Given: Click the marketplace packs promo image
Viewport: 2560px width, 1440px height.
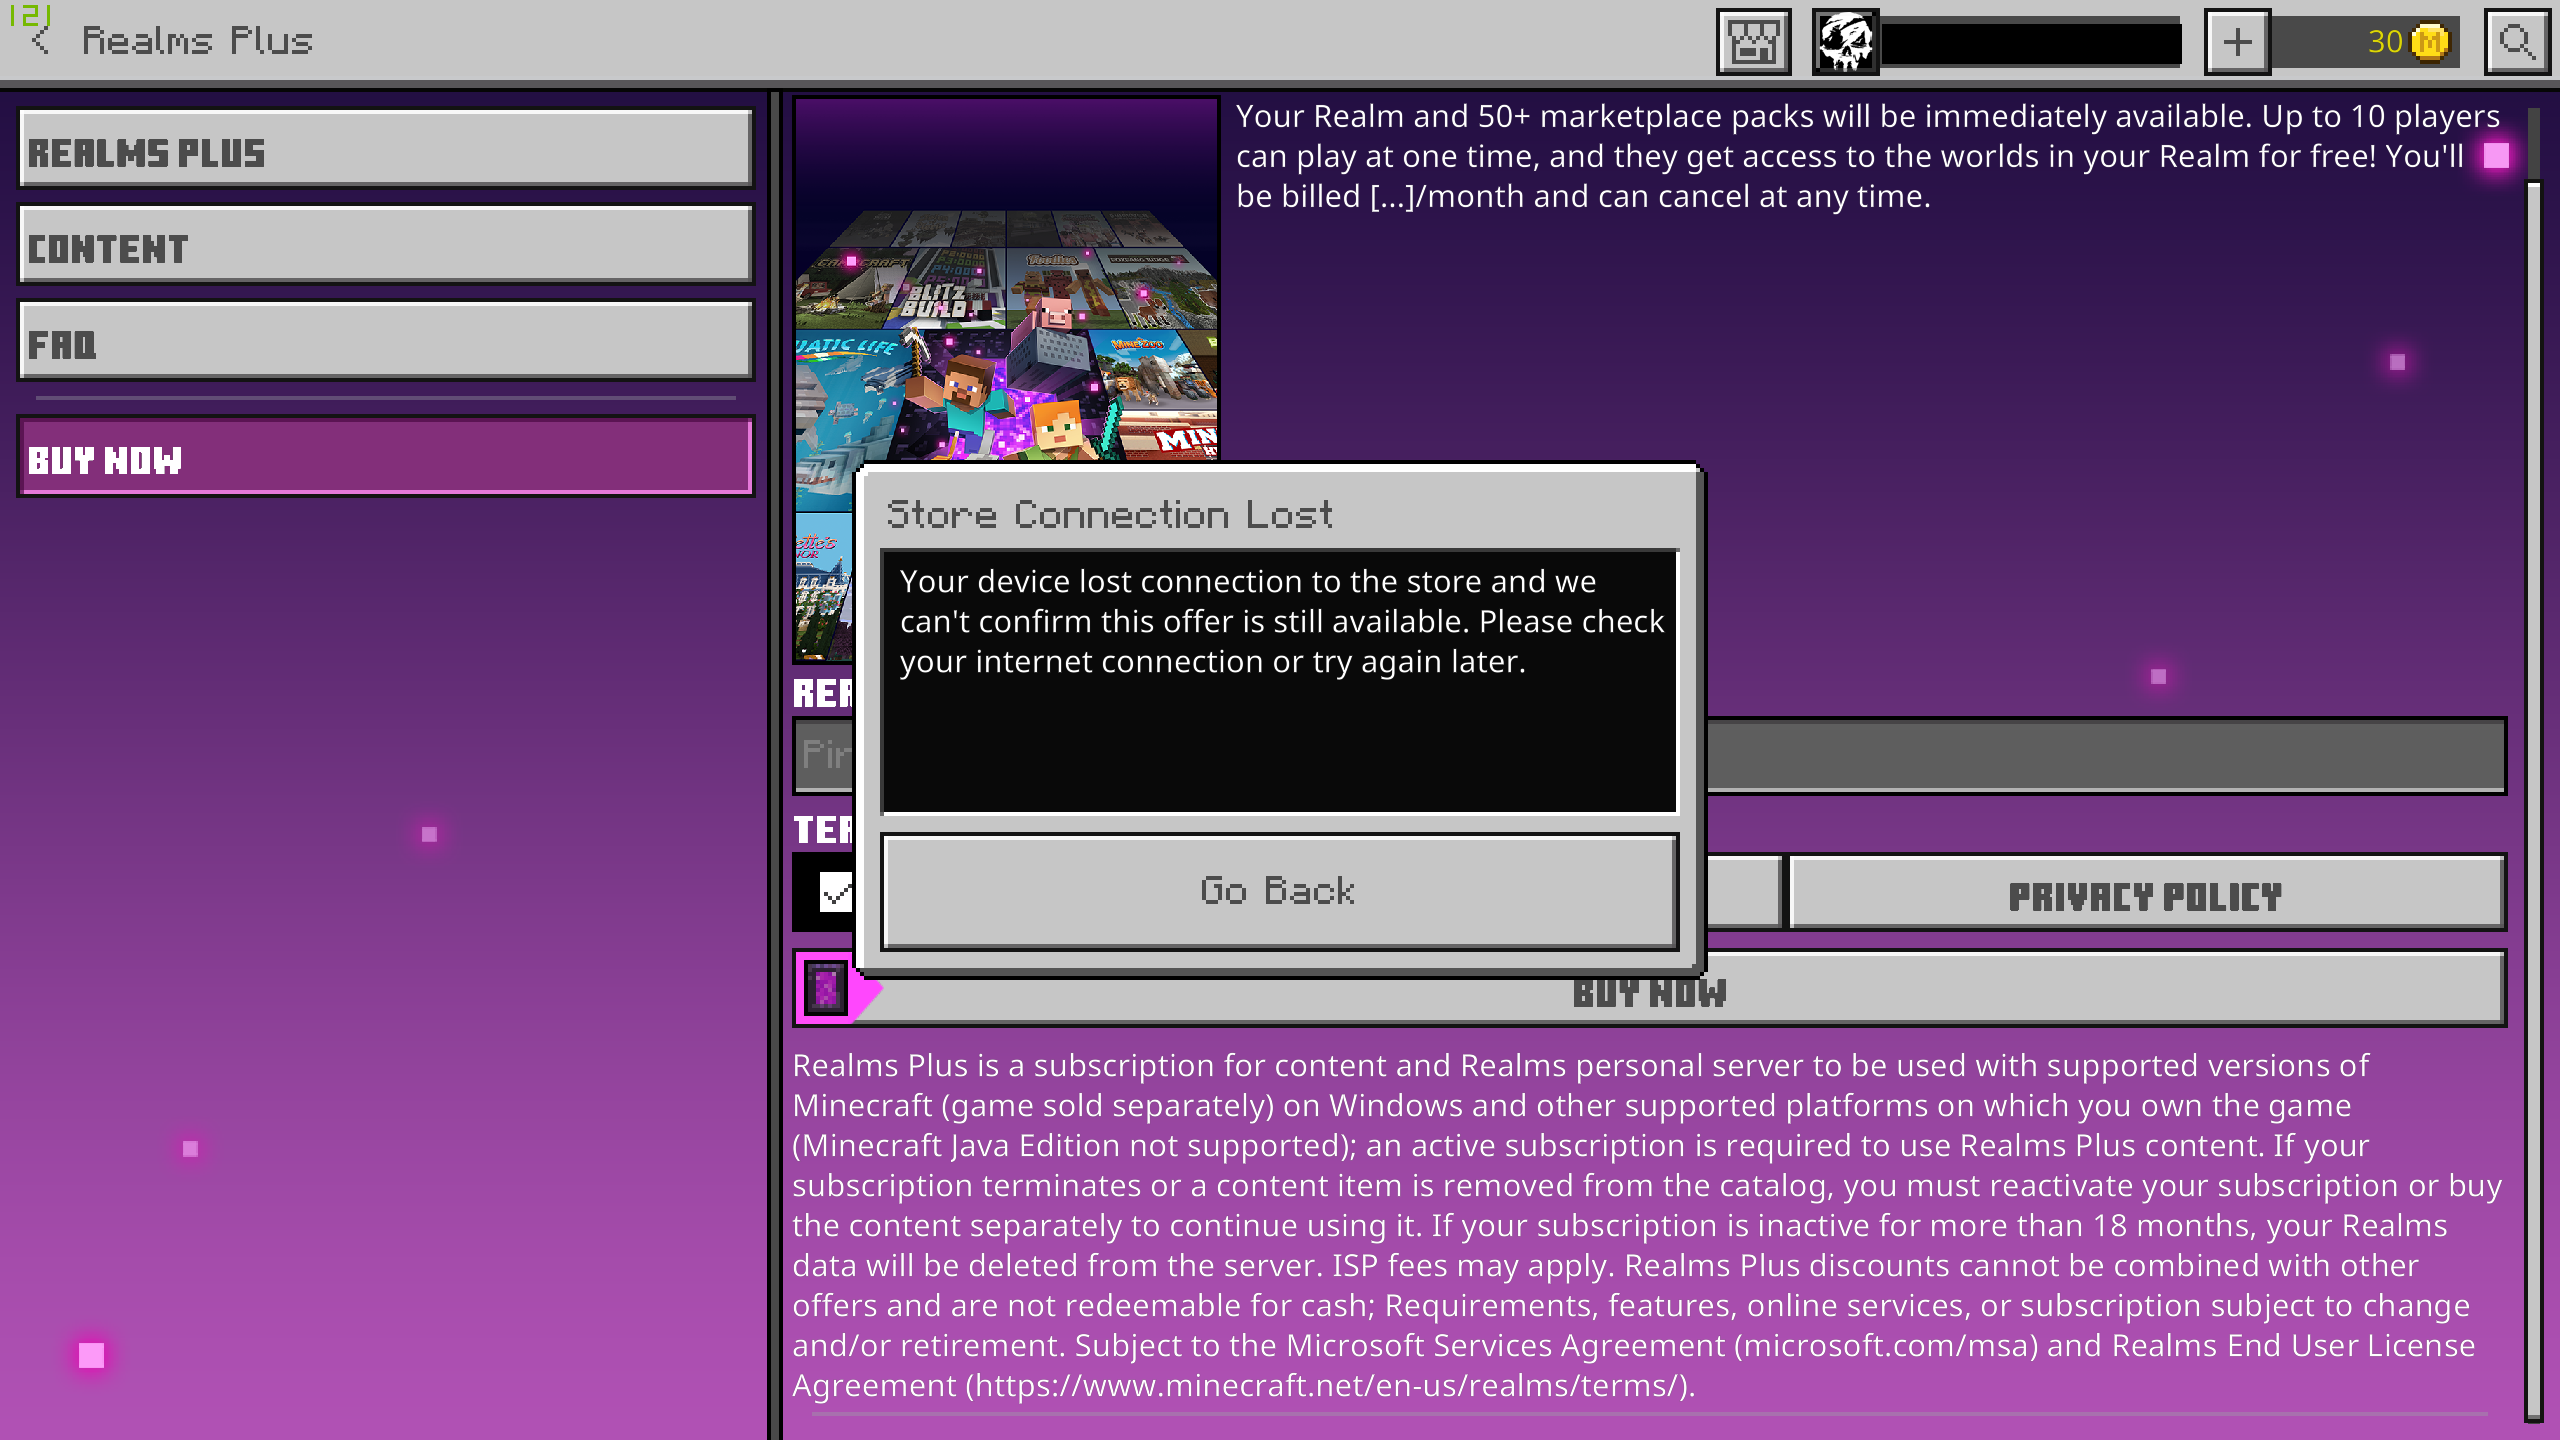Looking at the screenshot, I should click(1005, 290).
